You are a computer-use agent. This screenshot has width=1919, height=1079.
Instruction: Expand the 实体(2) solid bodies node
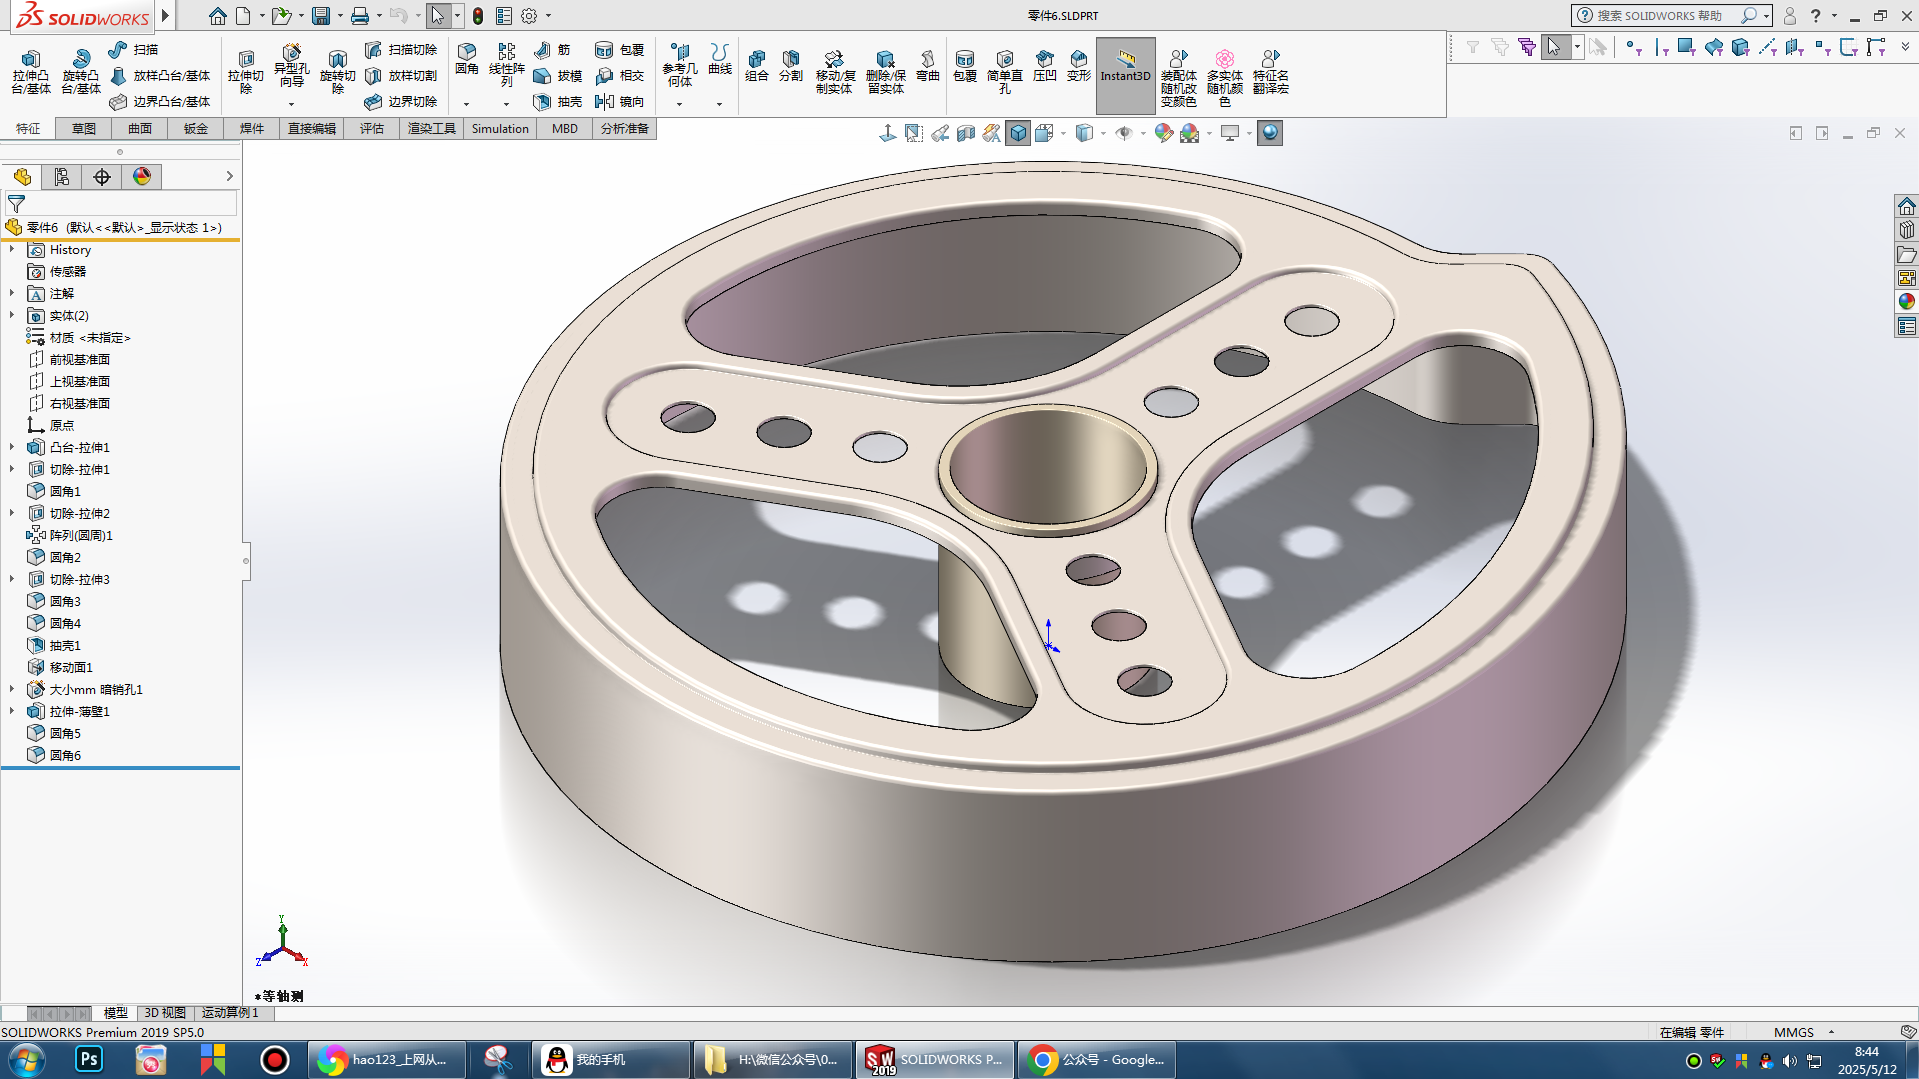click(12, 315)
